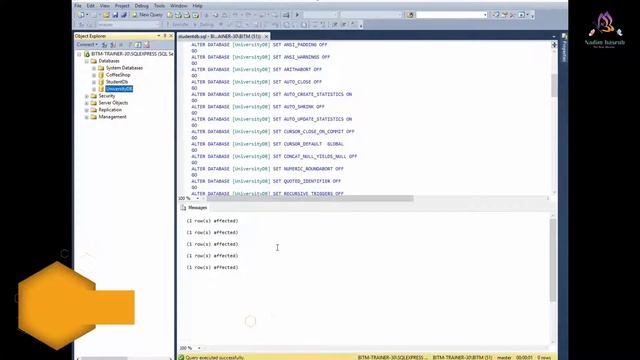Click the editor horizontal scrollbar thumb
Viewport: 640px width, 360px height.
(310, 198)
